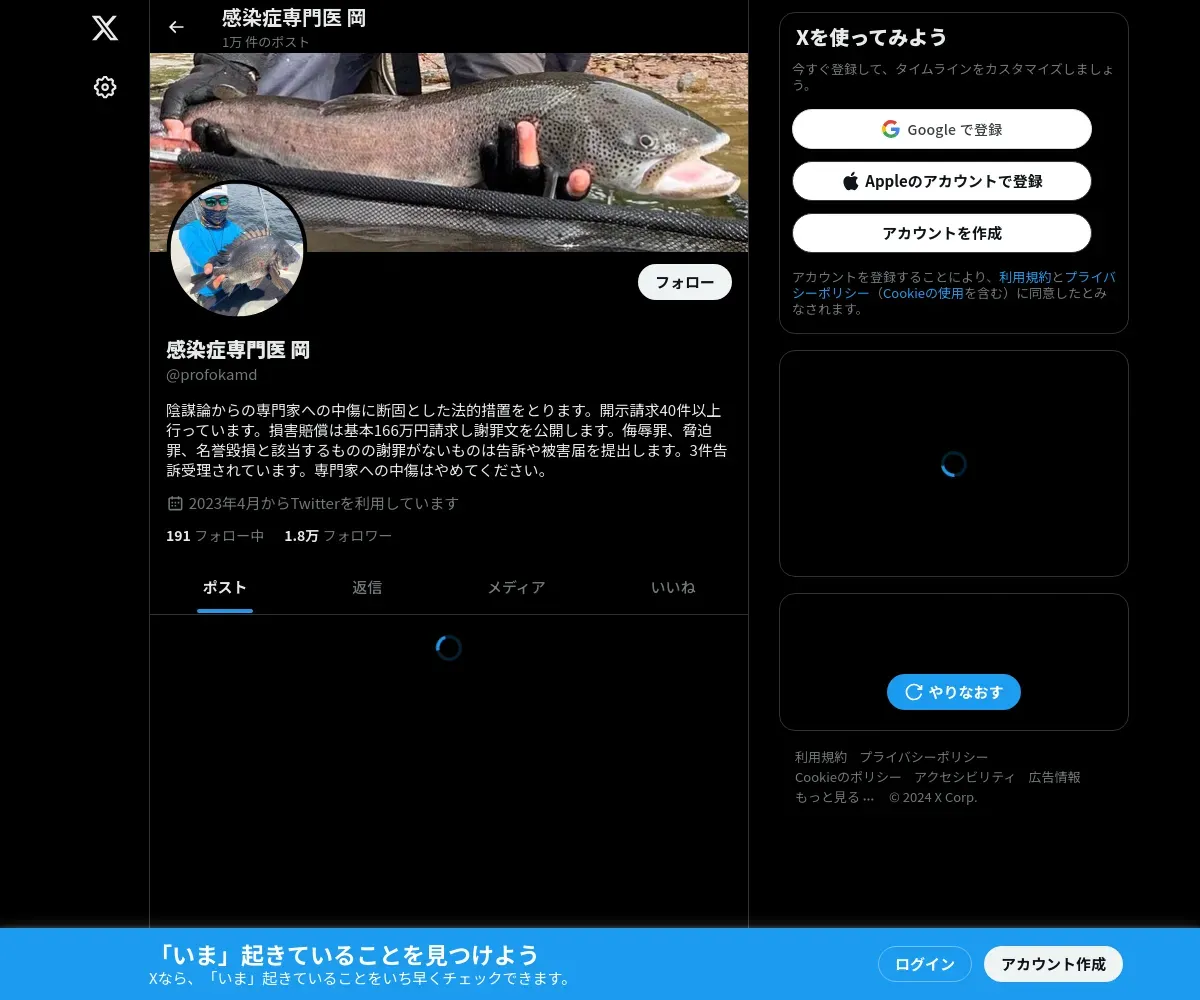Screen dimensions: 1200x1000
Task: Click © 2024 X Corp. text
Action: click(933, 797)
